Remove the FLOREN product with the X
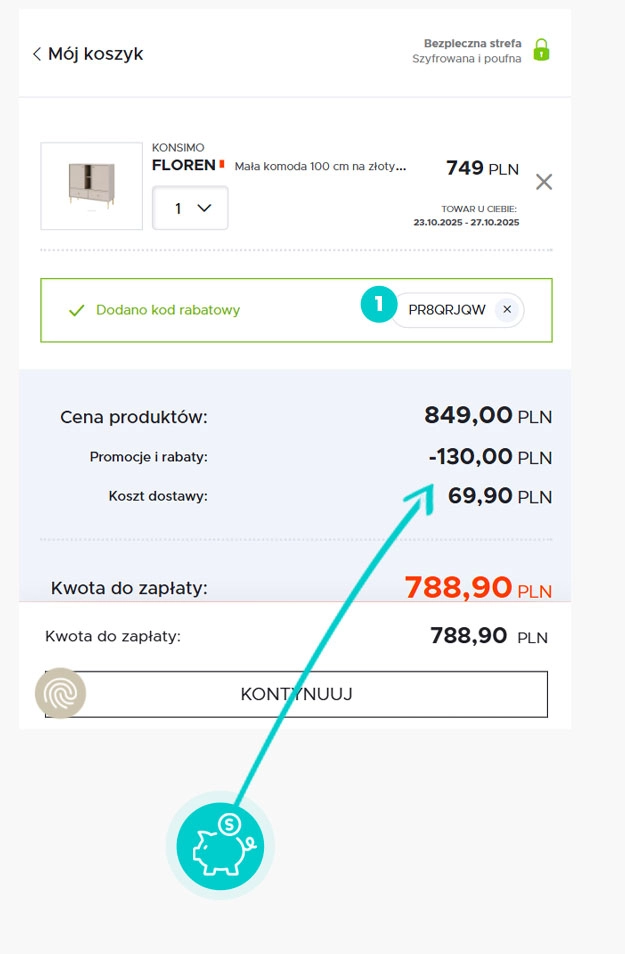This screenshot has width=625, height=954. [x=543, y=182]
